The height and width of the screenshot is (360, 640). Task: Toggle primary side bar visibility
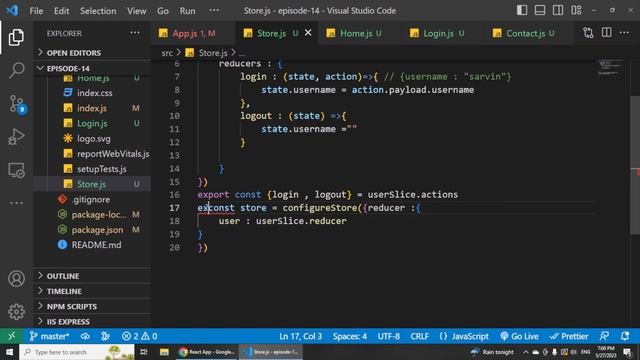[522, 10]
